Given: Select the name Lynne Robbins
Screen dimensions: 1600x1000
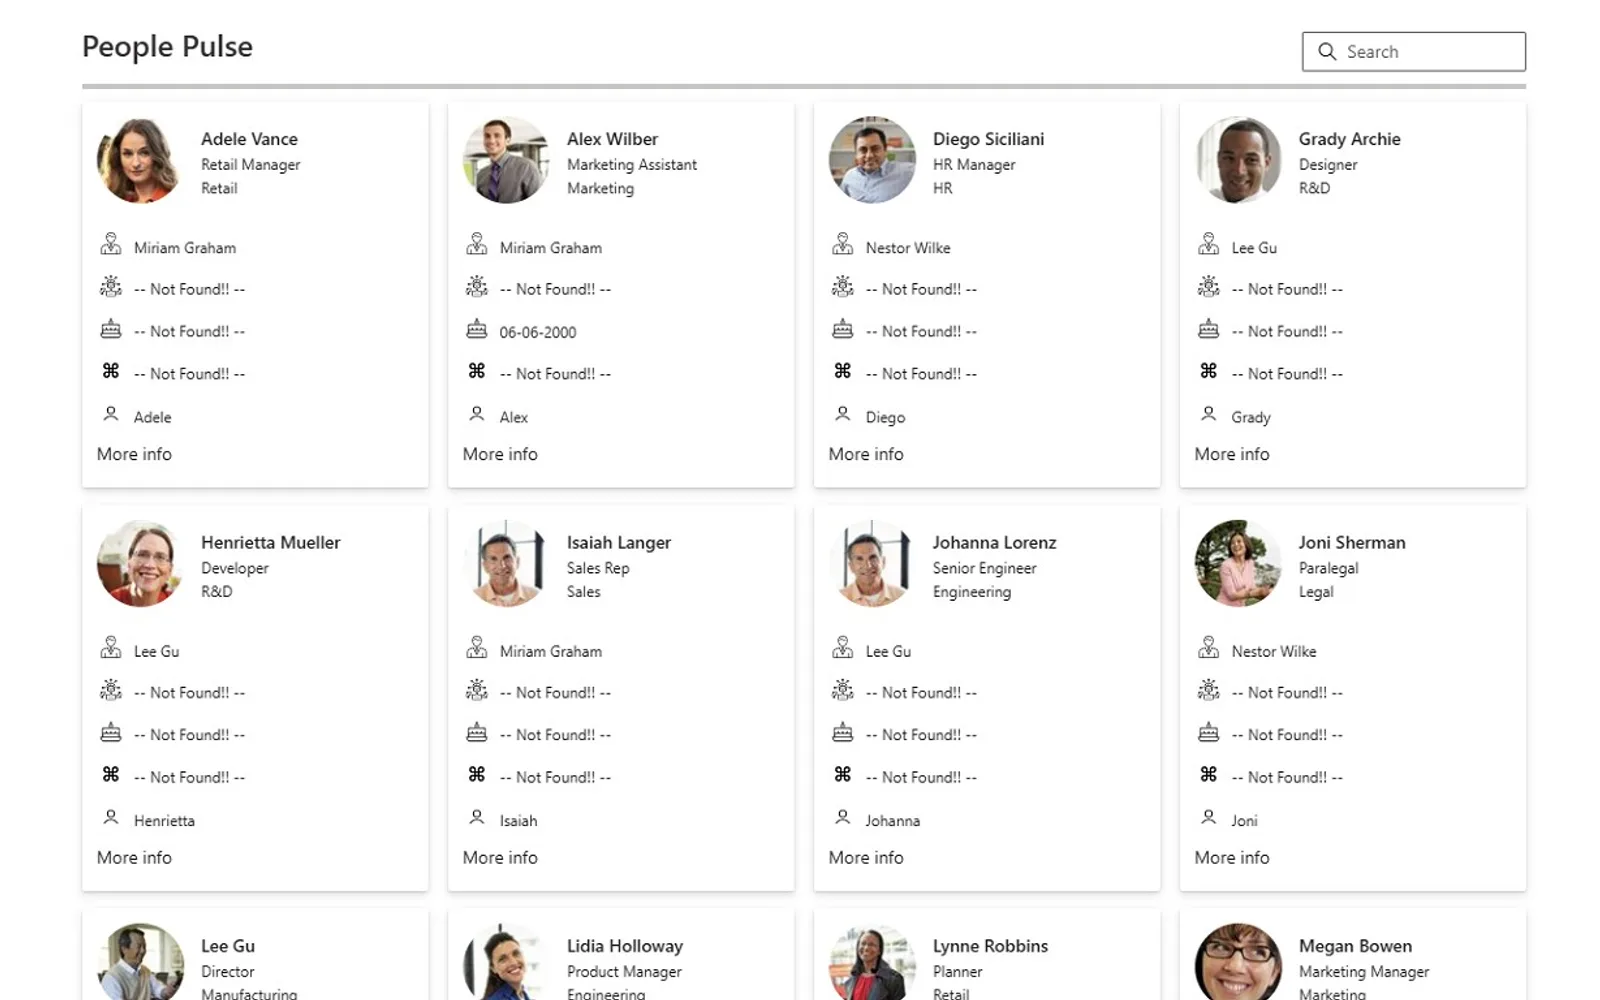Looking at the screenshot, I should pos(990,946).
